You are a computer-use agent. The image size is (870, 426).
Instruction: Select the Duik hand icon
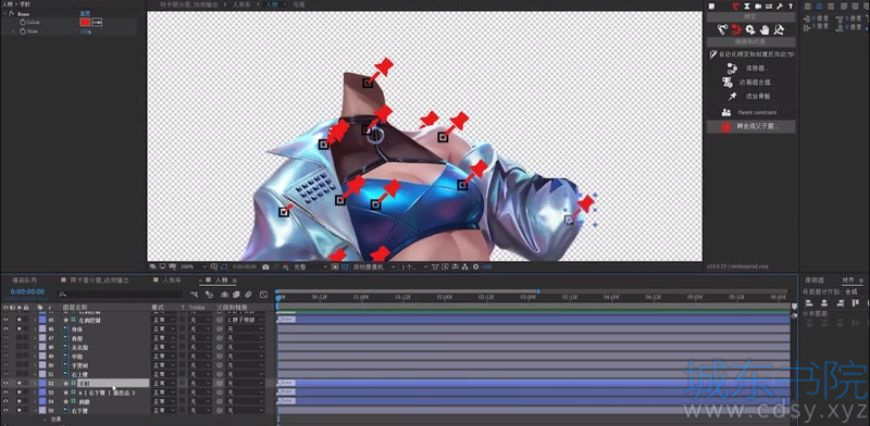[765, 30]
